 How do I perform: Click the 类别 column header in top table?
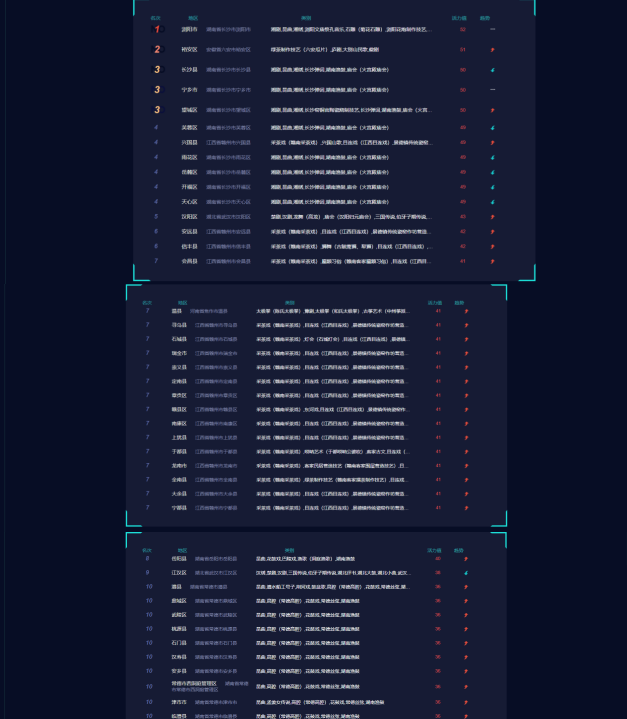click(x=305, y=18)
